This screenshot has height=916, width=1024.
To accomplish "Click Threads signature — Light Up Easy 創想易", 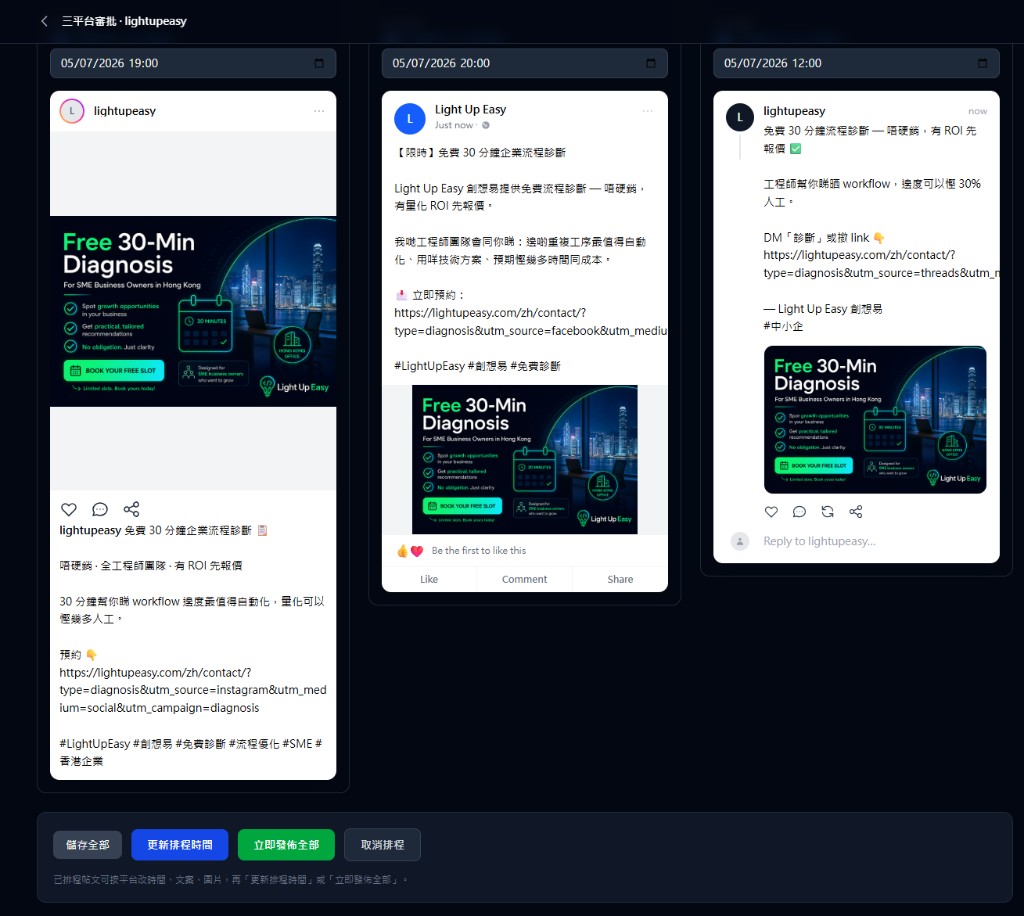I will pyautogui.click(x=823, y=309).
